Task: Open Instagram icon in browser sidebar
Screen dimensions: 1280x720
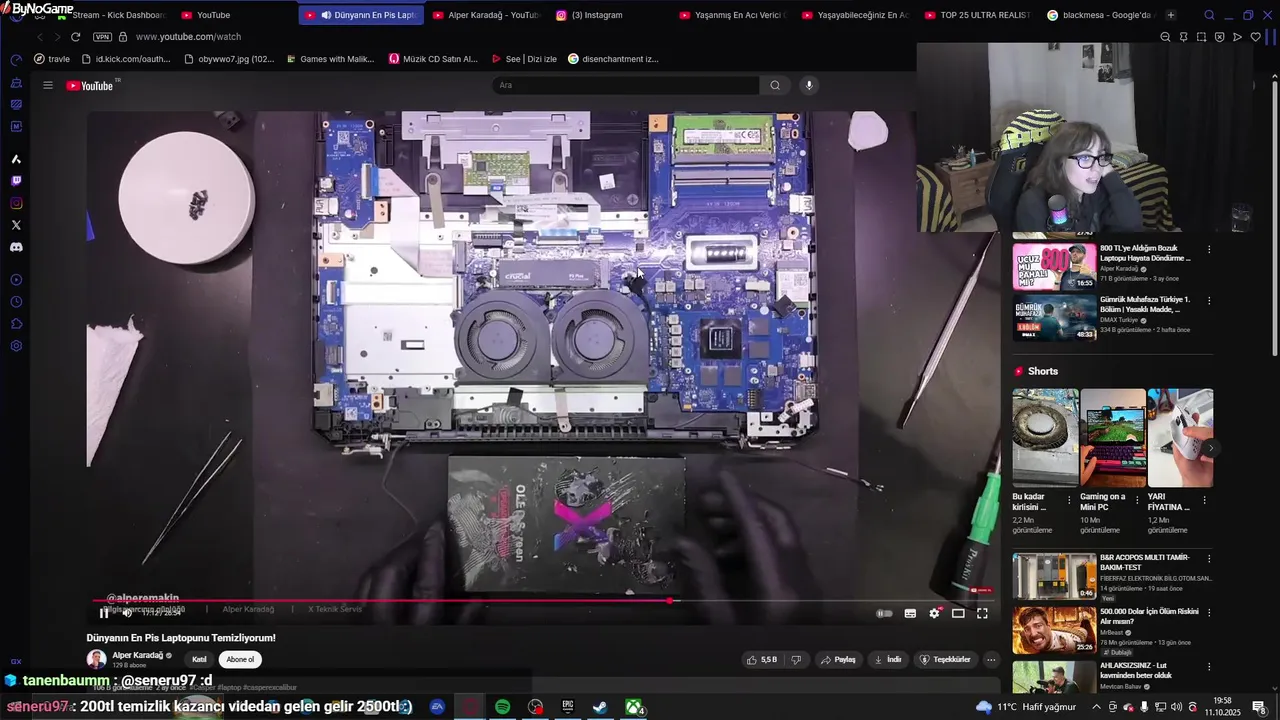Action: tap(16, 203)
